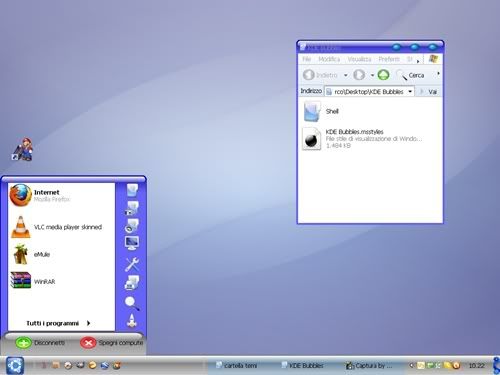Open the Visualizza menu
Image resolution: width=500 pixels, height=375 pixels.
point(359,59)
